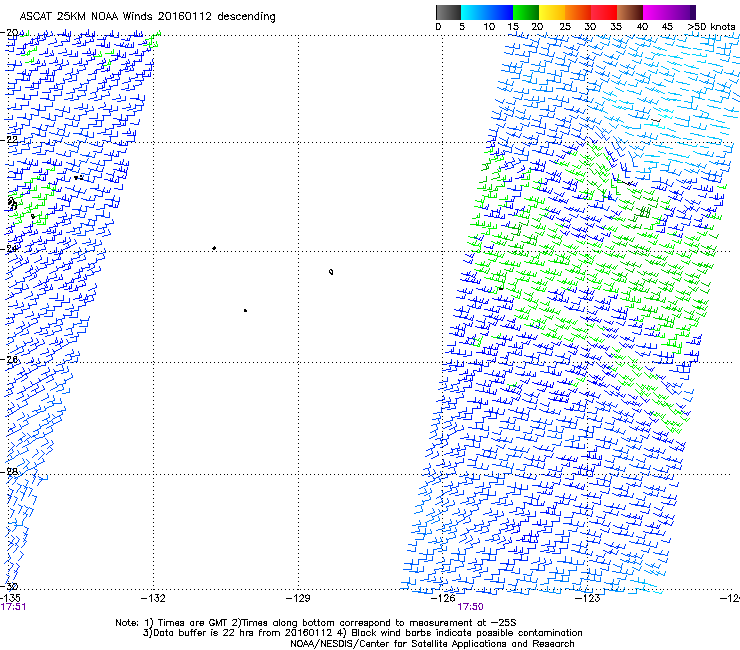Click the green 15-20 knots color swatch

[526, 12]
